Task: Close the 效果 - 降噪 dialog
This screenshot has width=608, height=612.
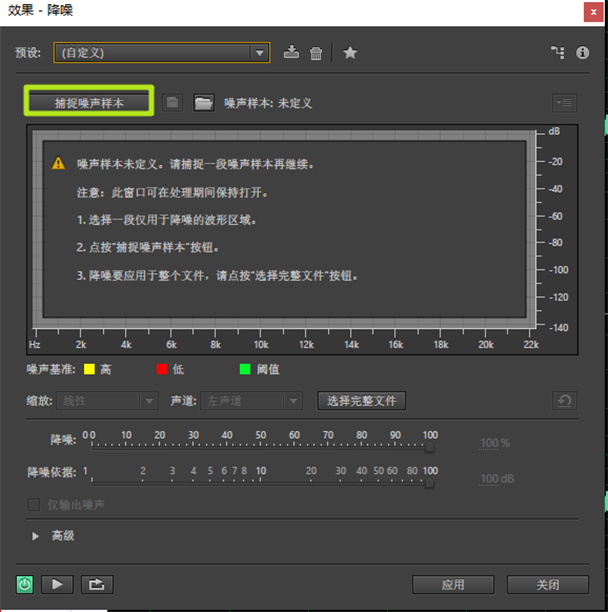Action: pyautogui.click(x=593, y=12)
